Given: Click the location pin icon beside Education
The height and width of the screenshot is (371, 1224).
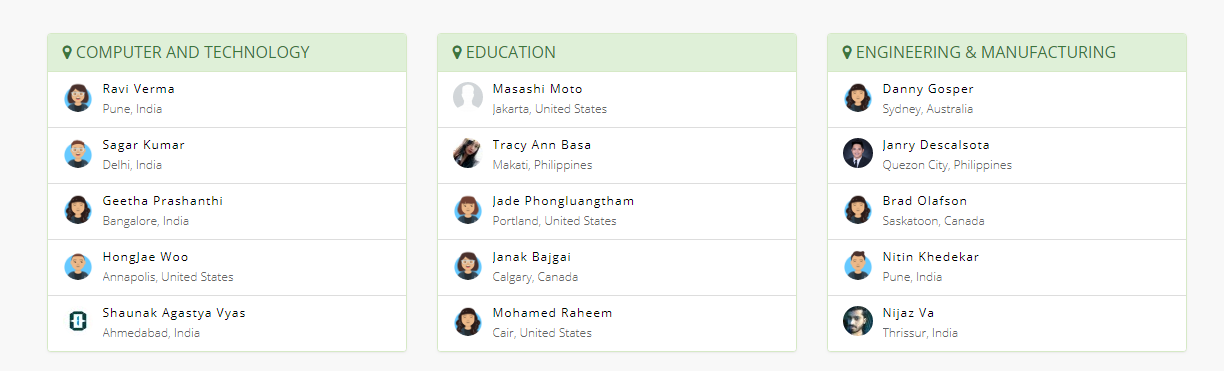Looking at the screenshot, I should click(x=457, y=52).
